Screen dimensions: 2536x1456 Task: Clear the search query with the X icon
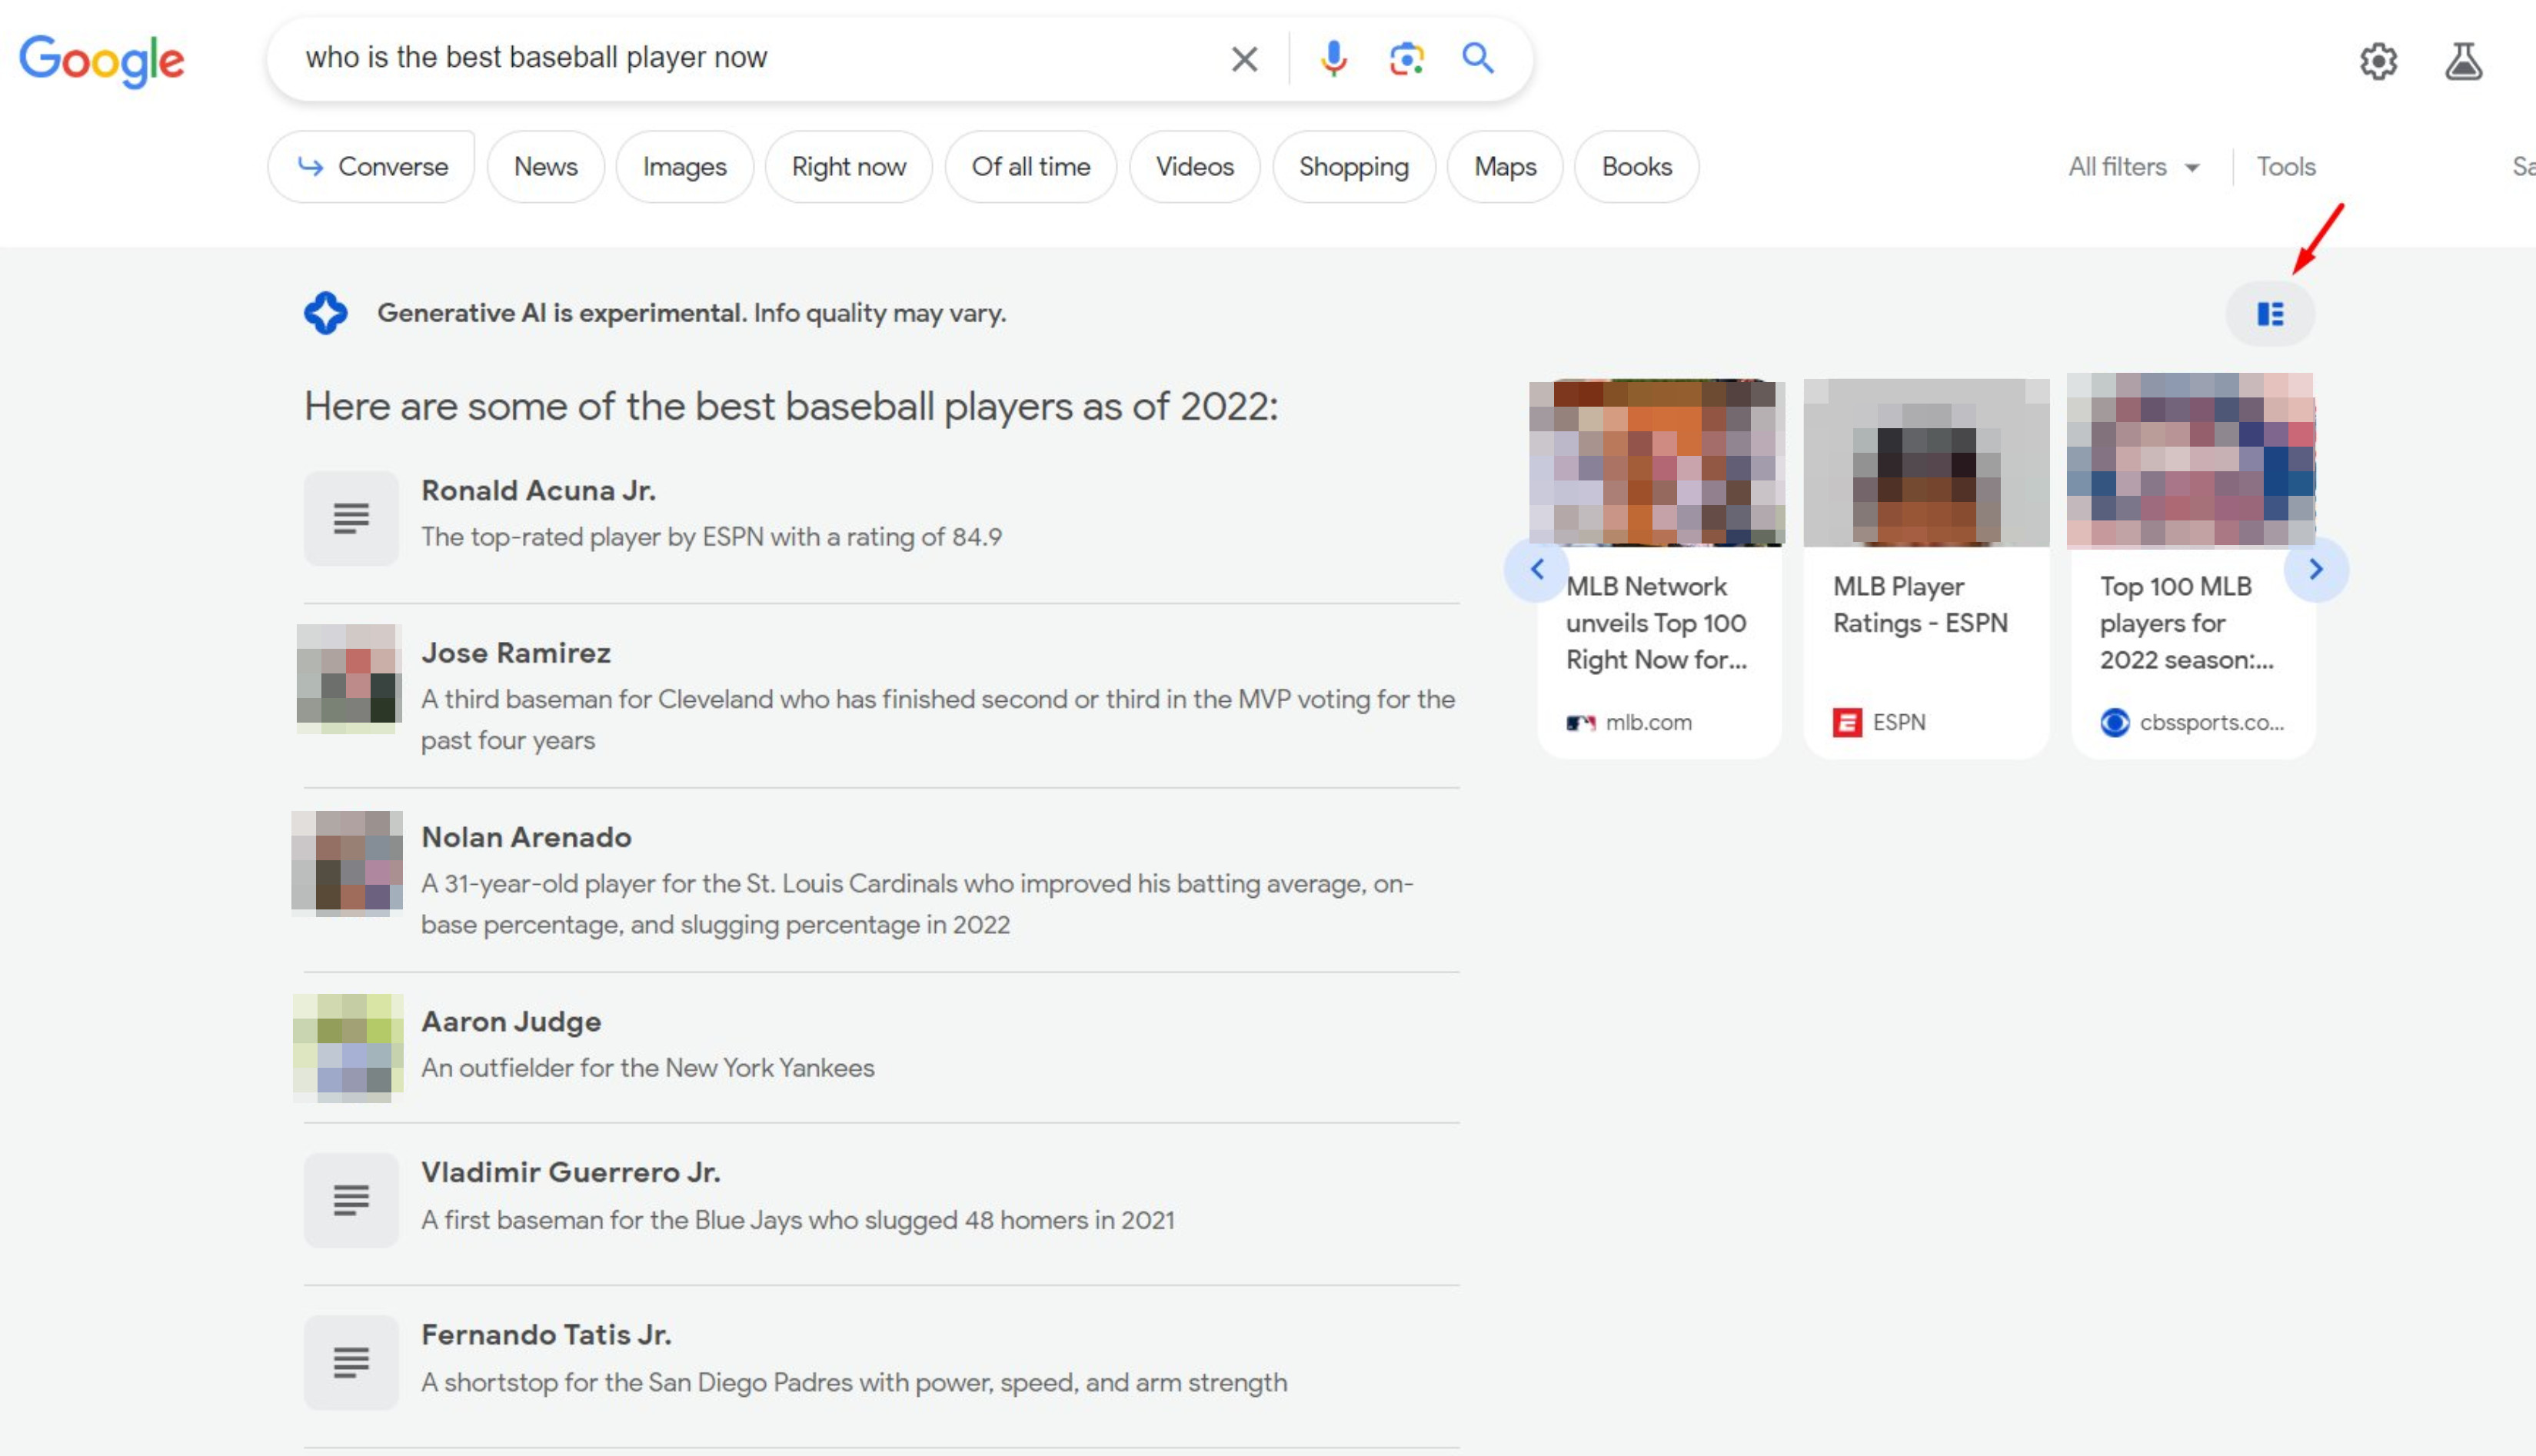(1243, 58)
